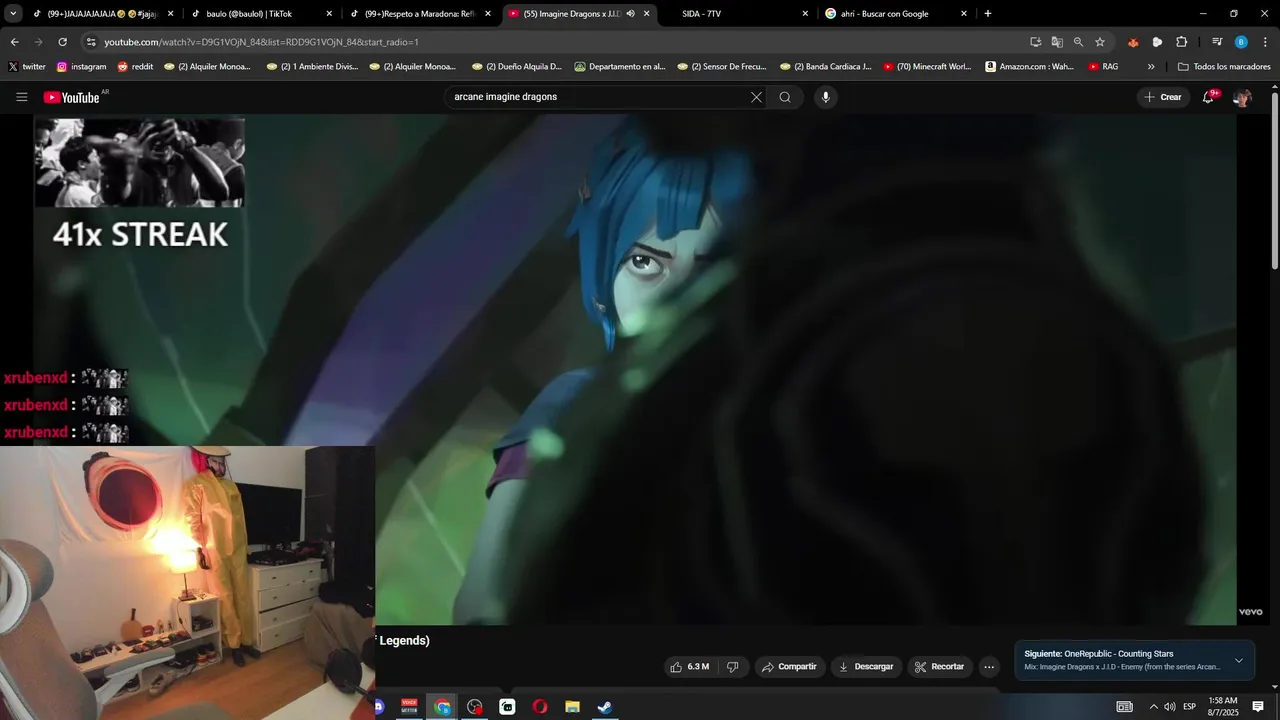
Task: Open Windows notification center
Action: click(x=1258, y=707)
